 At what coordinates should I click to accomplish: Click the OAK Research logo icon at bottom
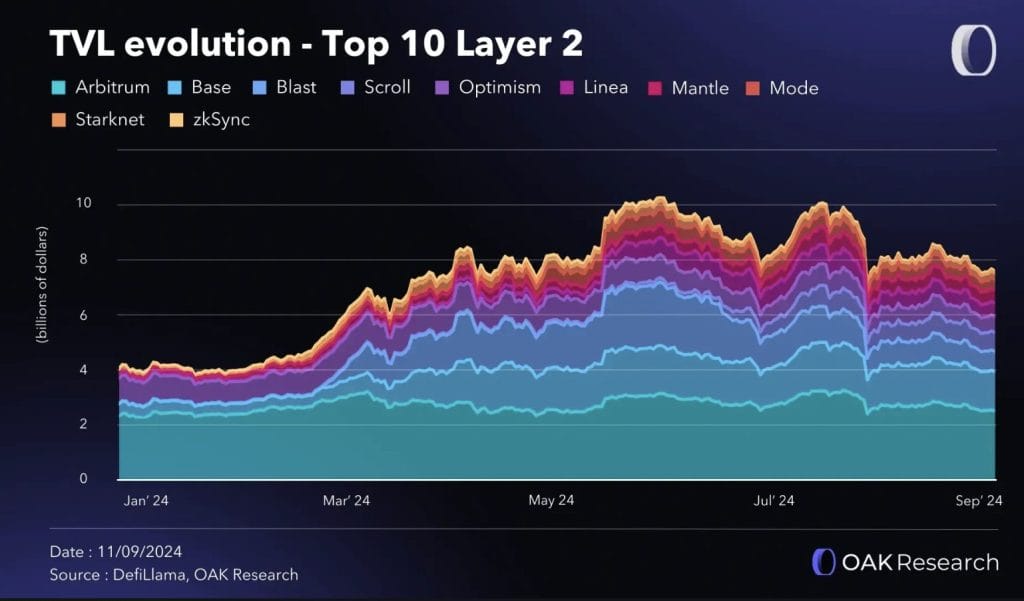tap(823, 562)
